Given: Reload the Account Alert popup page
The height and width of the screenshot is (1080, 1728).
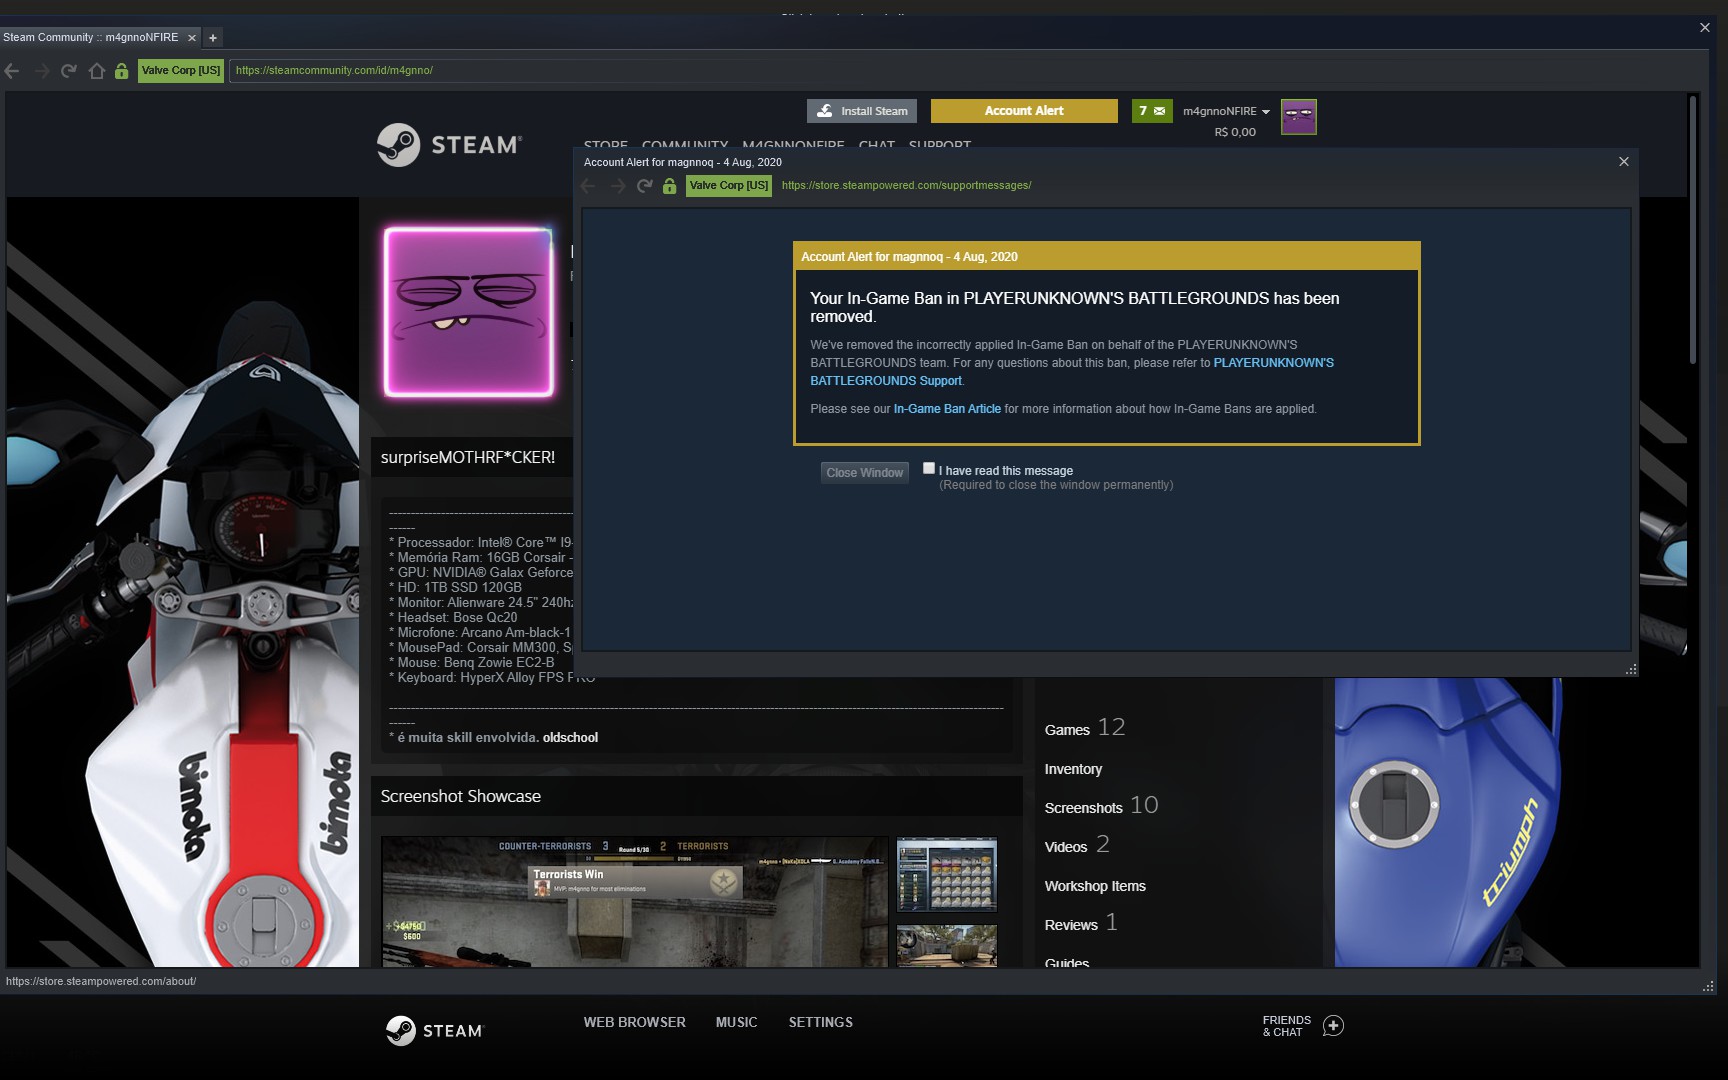Looking at the screenshot, I should 645,186.
